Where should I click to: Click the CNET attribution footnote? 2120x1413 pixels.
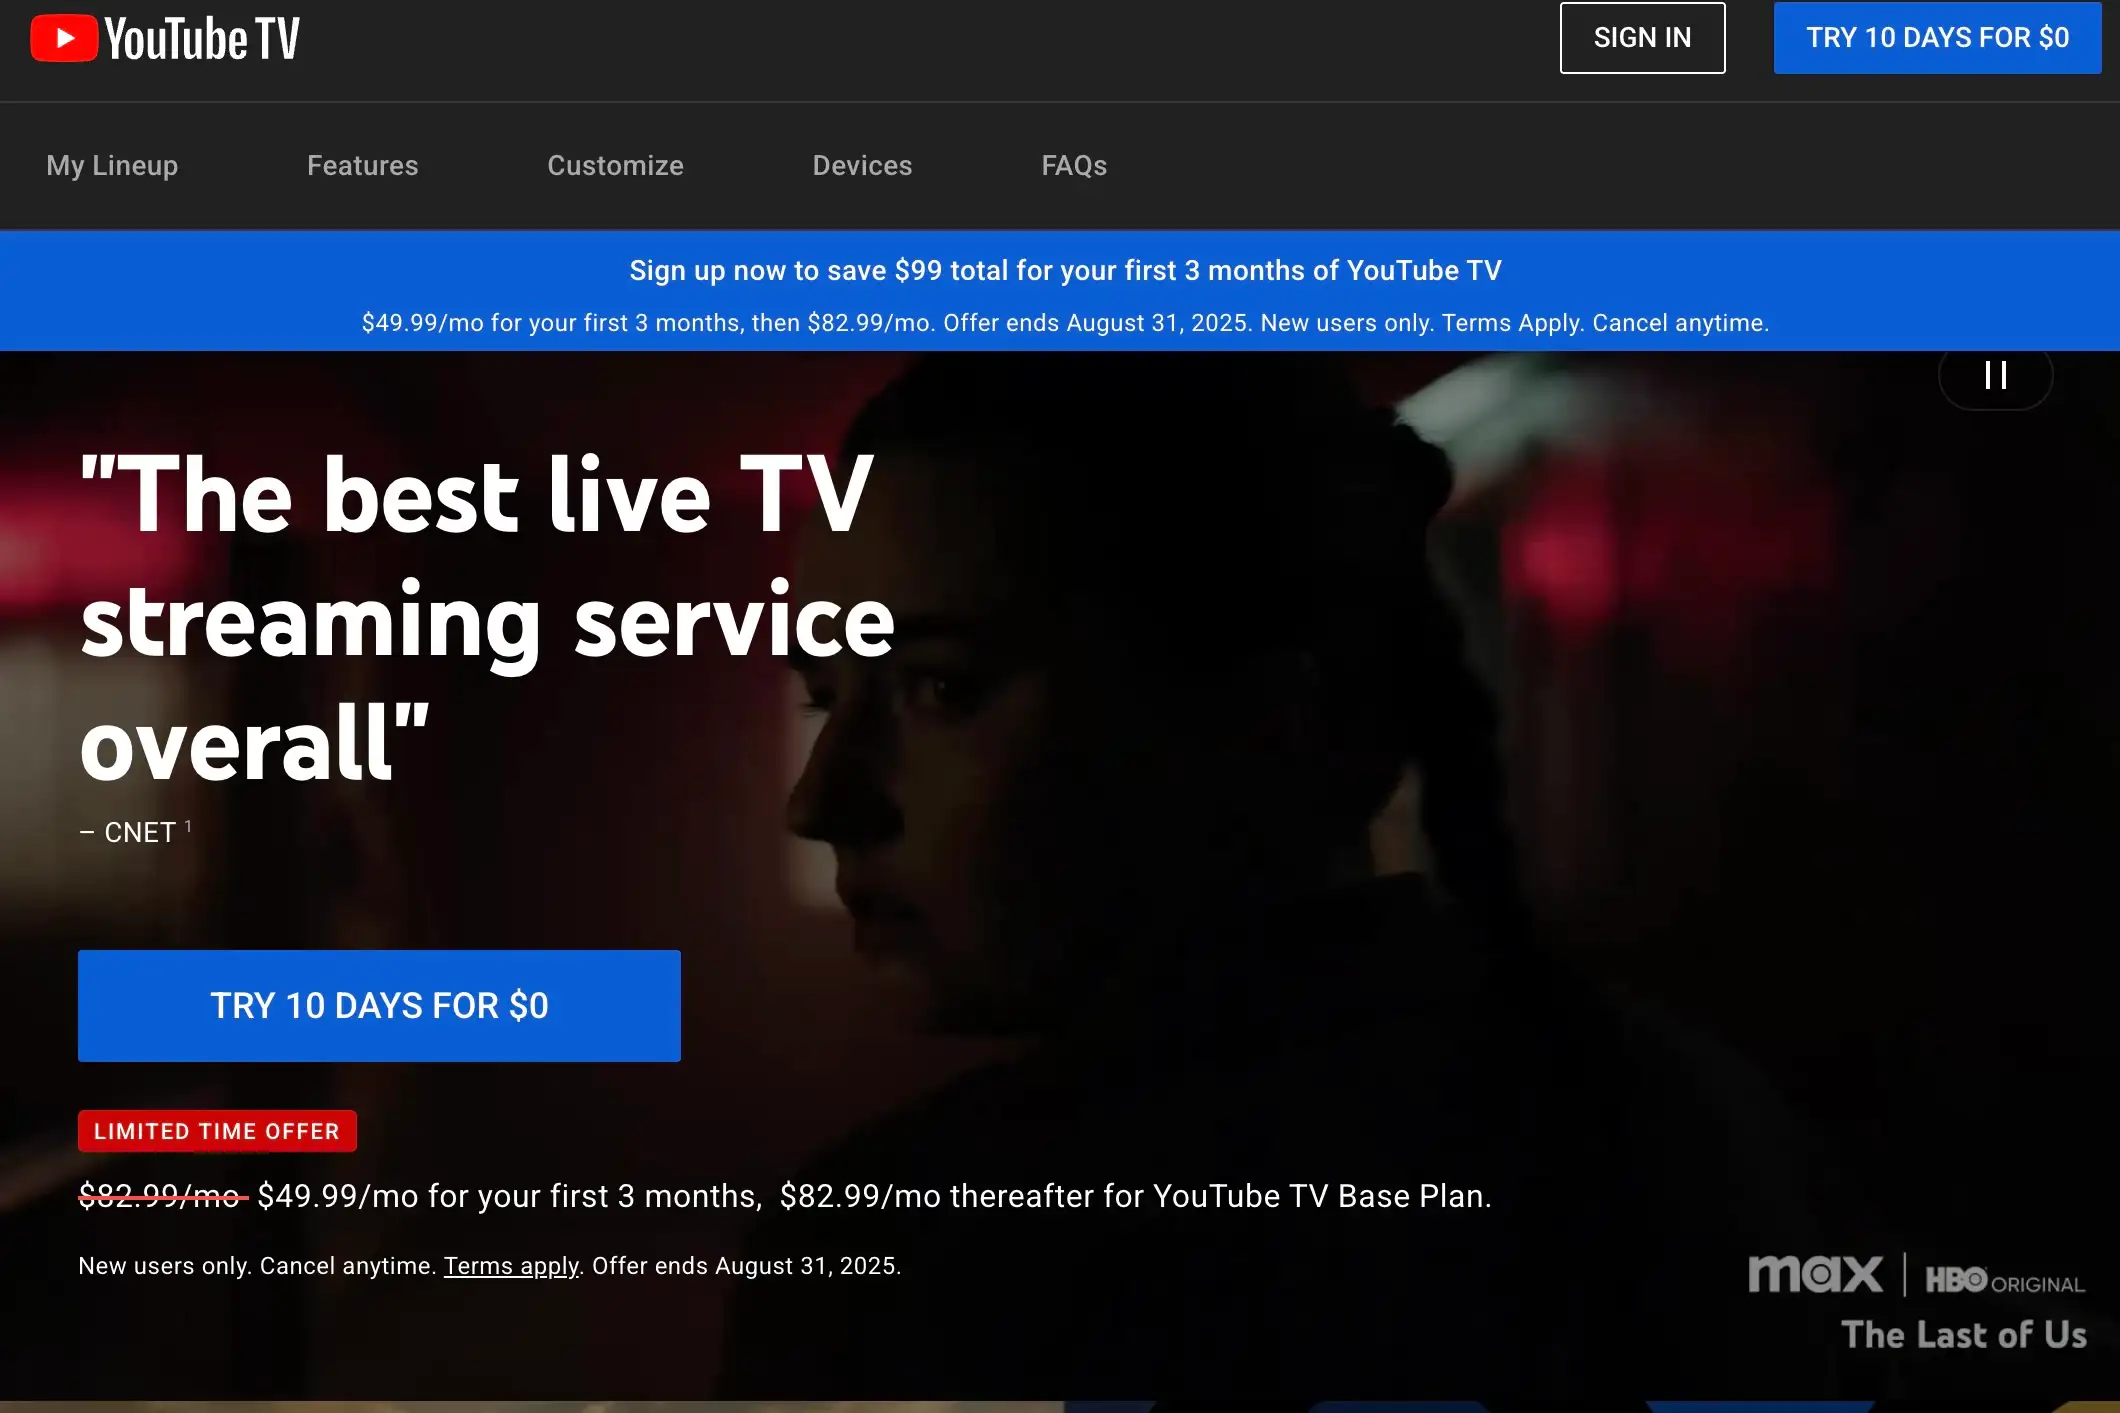pos(135,832)
